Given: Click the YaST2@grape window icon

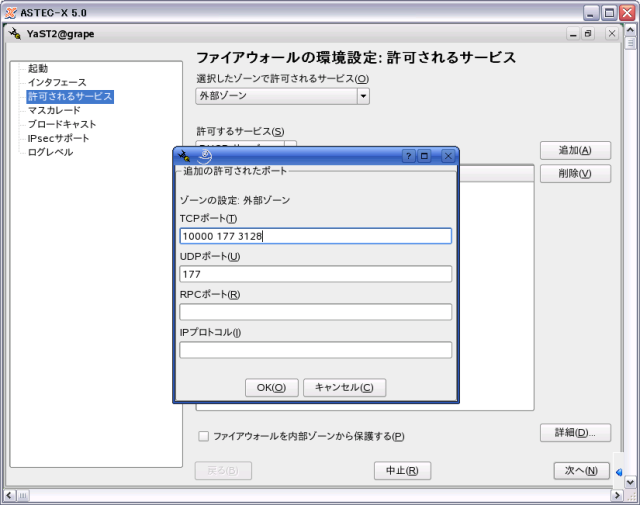Looking at the screenshot, I should (x=14, y=34).
